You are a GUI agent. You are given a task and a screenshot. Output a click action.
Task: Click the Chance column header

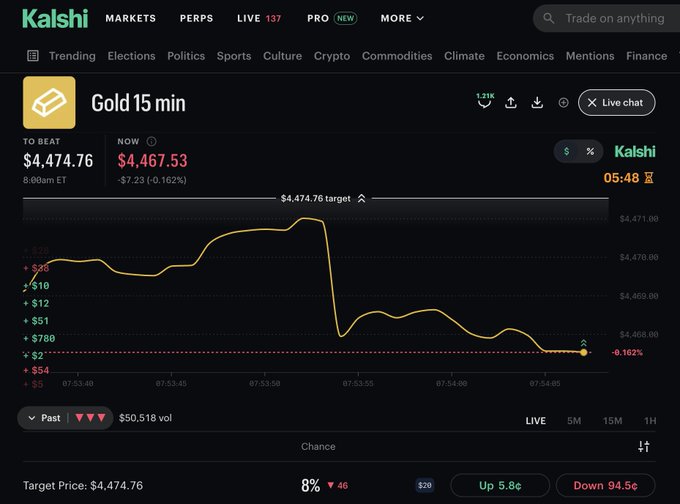click(318, 447)
